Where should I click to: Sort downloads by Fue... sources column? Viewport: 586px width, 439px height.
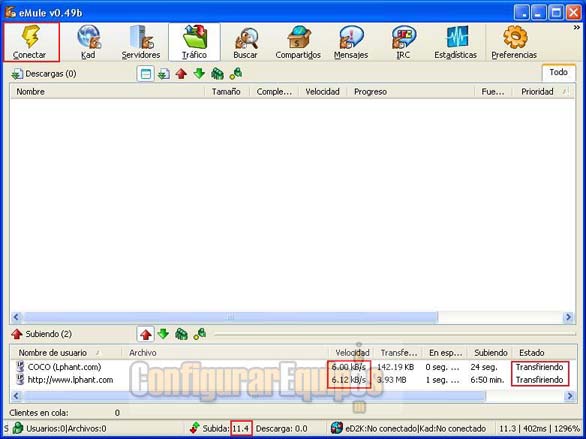(x=493, y=92)
